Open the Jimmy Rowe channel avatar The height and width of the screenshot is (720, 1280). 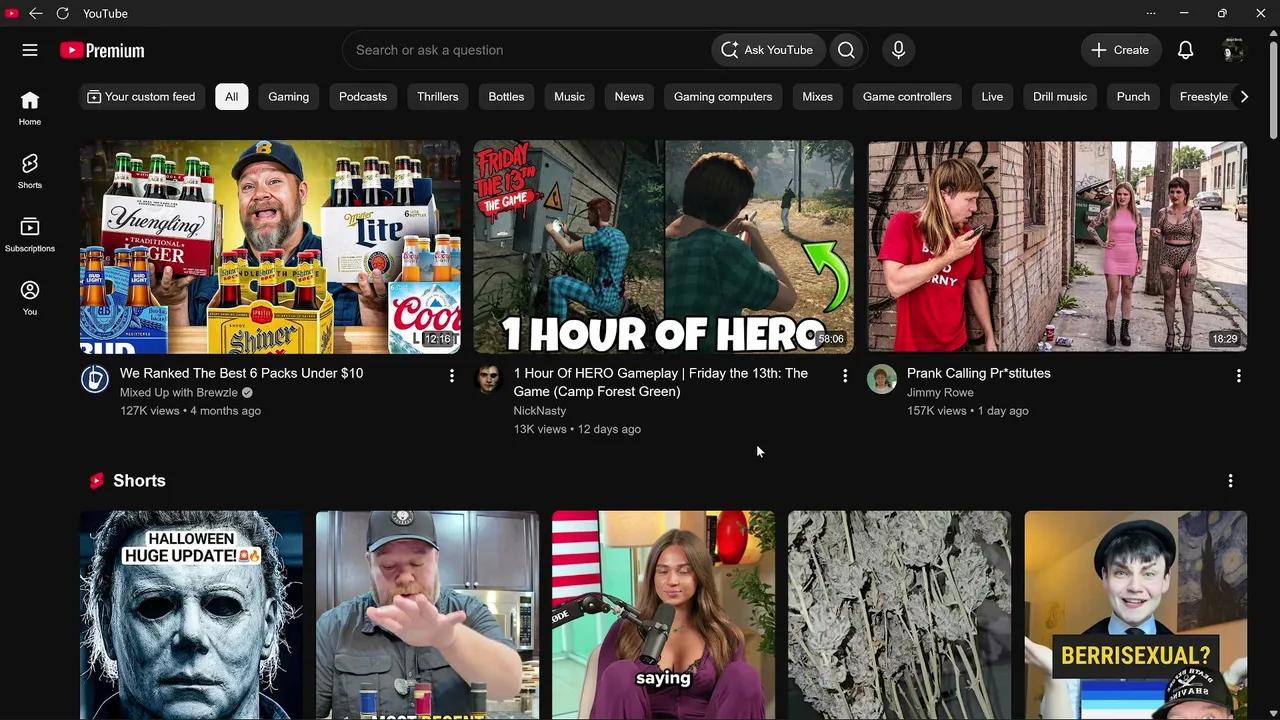pos(882,378)
